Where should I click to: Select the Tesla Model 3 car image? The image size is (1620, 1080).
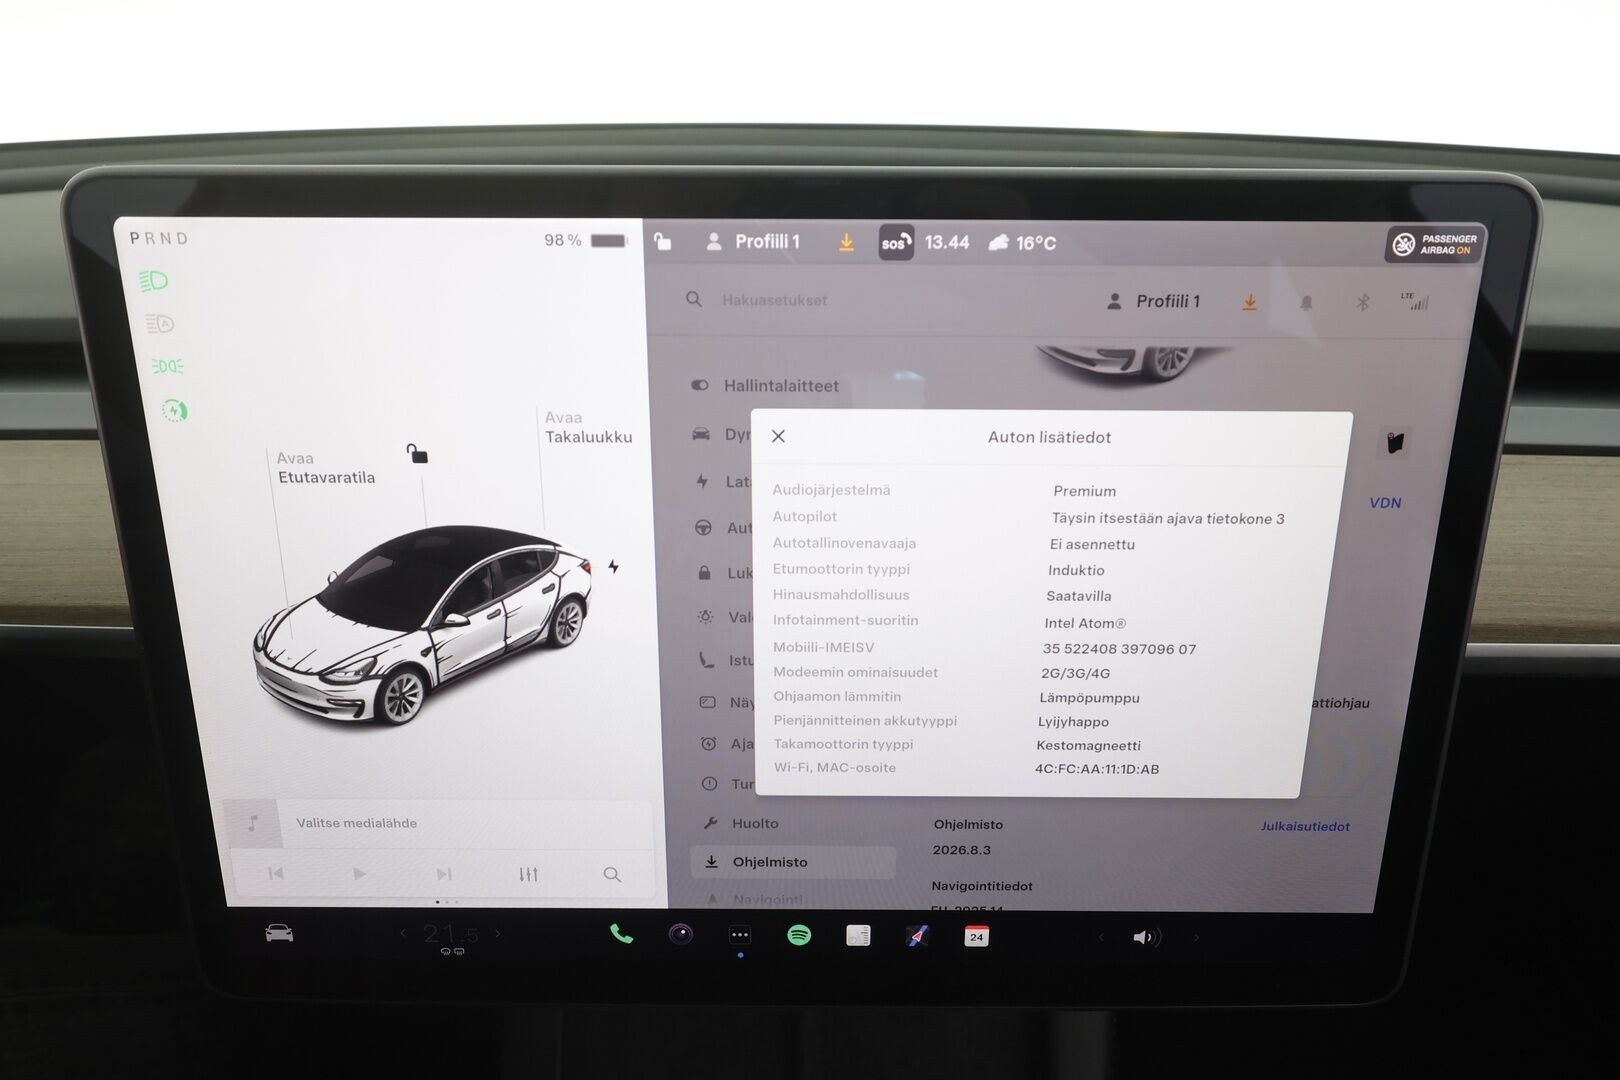tap(423, 625)
